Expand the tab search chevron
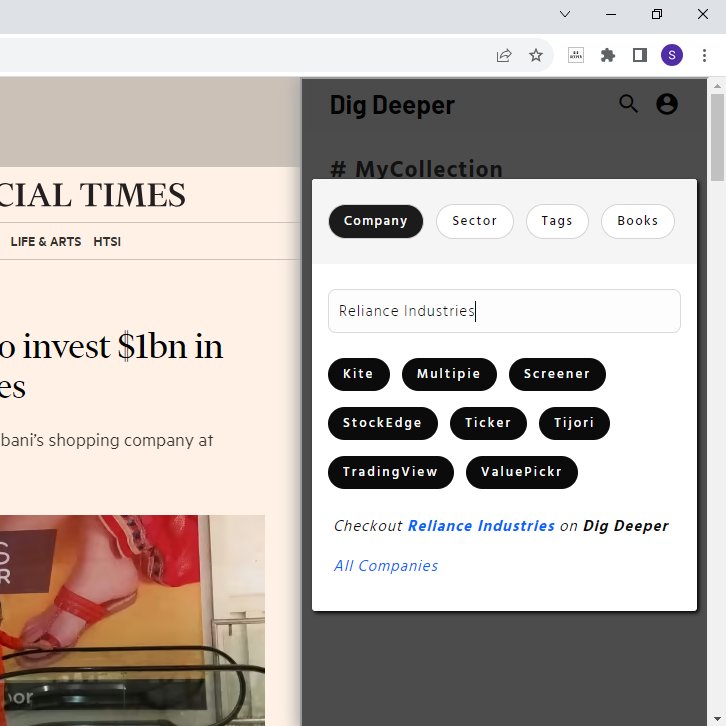Screen dimensions: 726x726 (564, 14)
